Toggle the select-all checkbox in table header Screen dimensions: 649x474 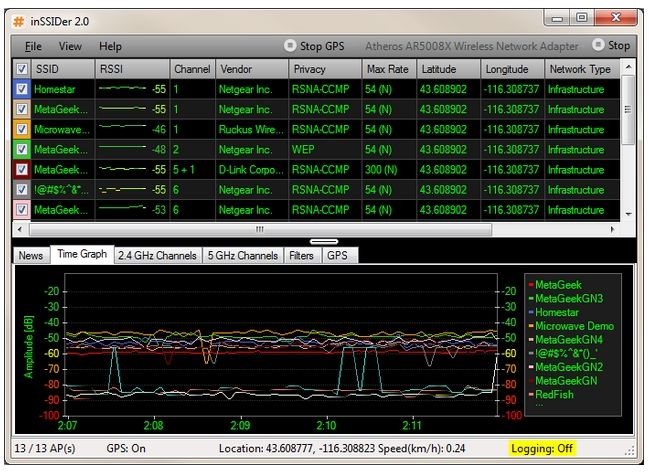tap(23, 69)
